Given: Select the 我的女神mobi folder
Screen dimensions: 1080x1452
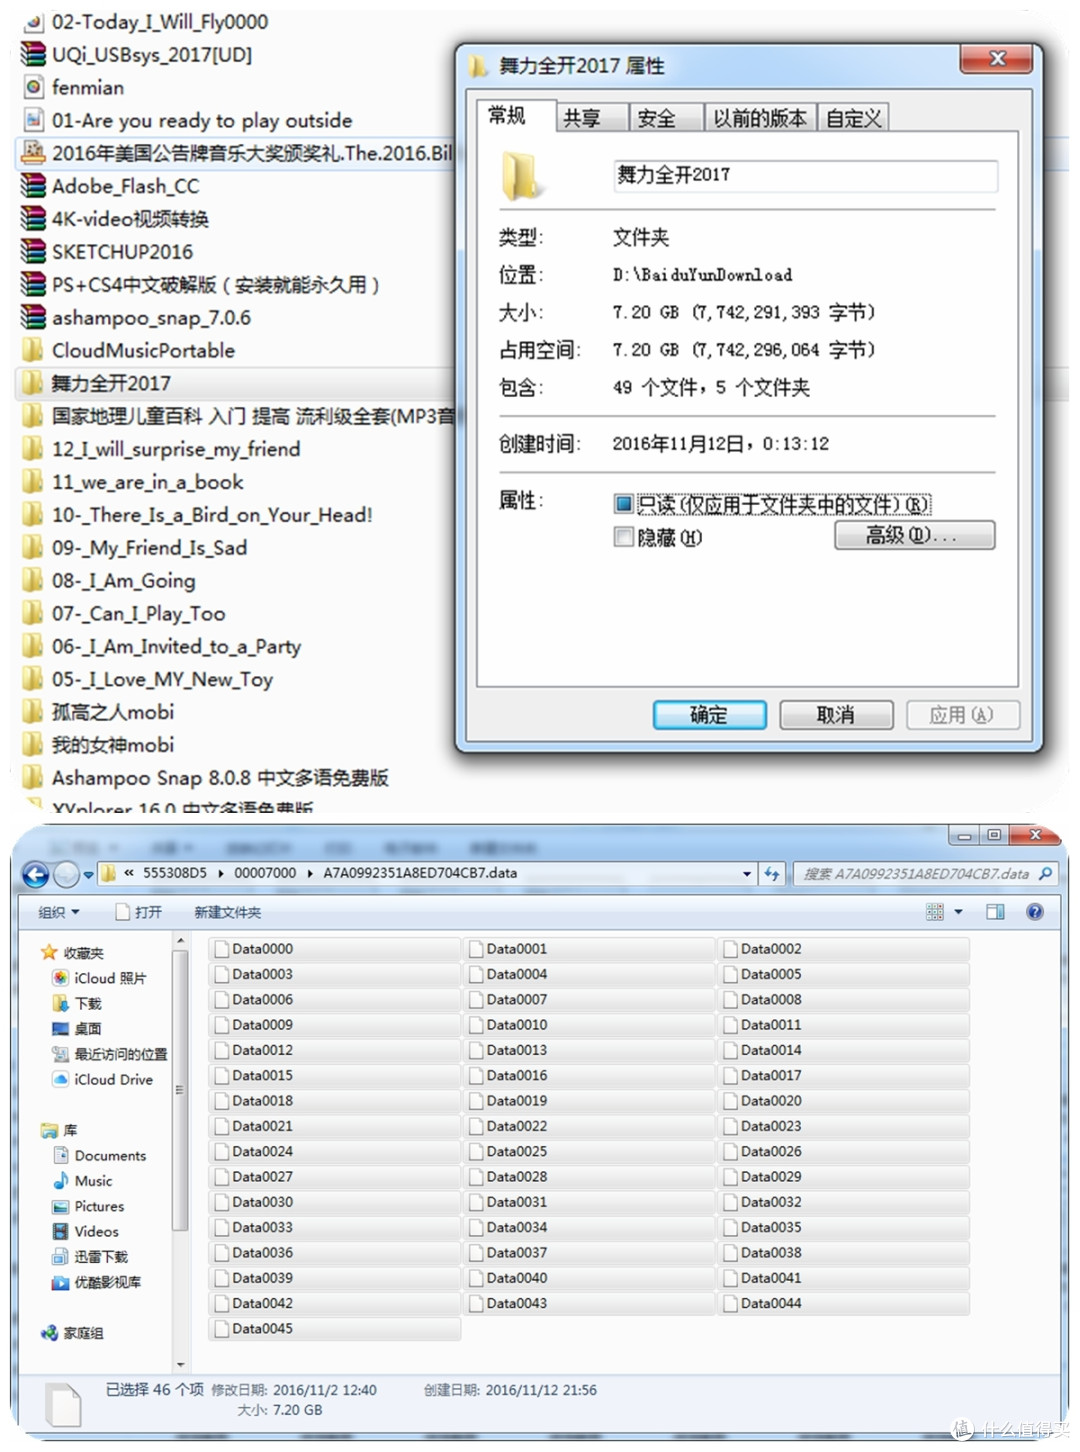Looking at the screenshot, I should point(98,745).
